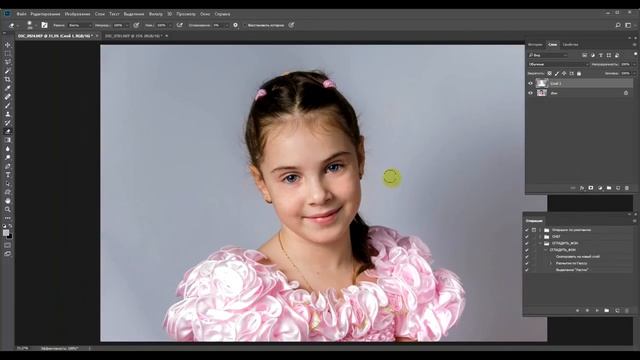The image size is (640, 360).
Task: Select the Pen tool
Action: [7, 166]
